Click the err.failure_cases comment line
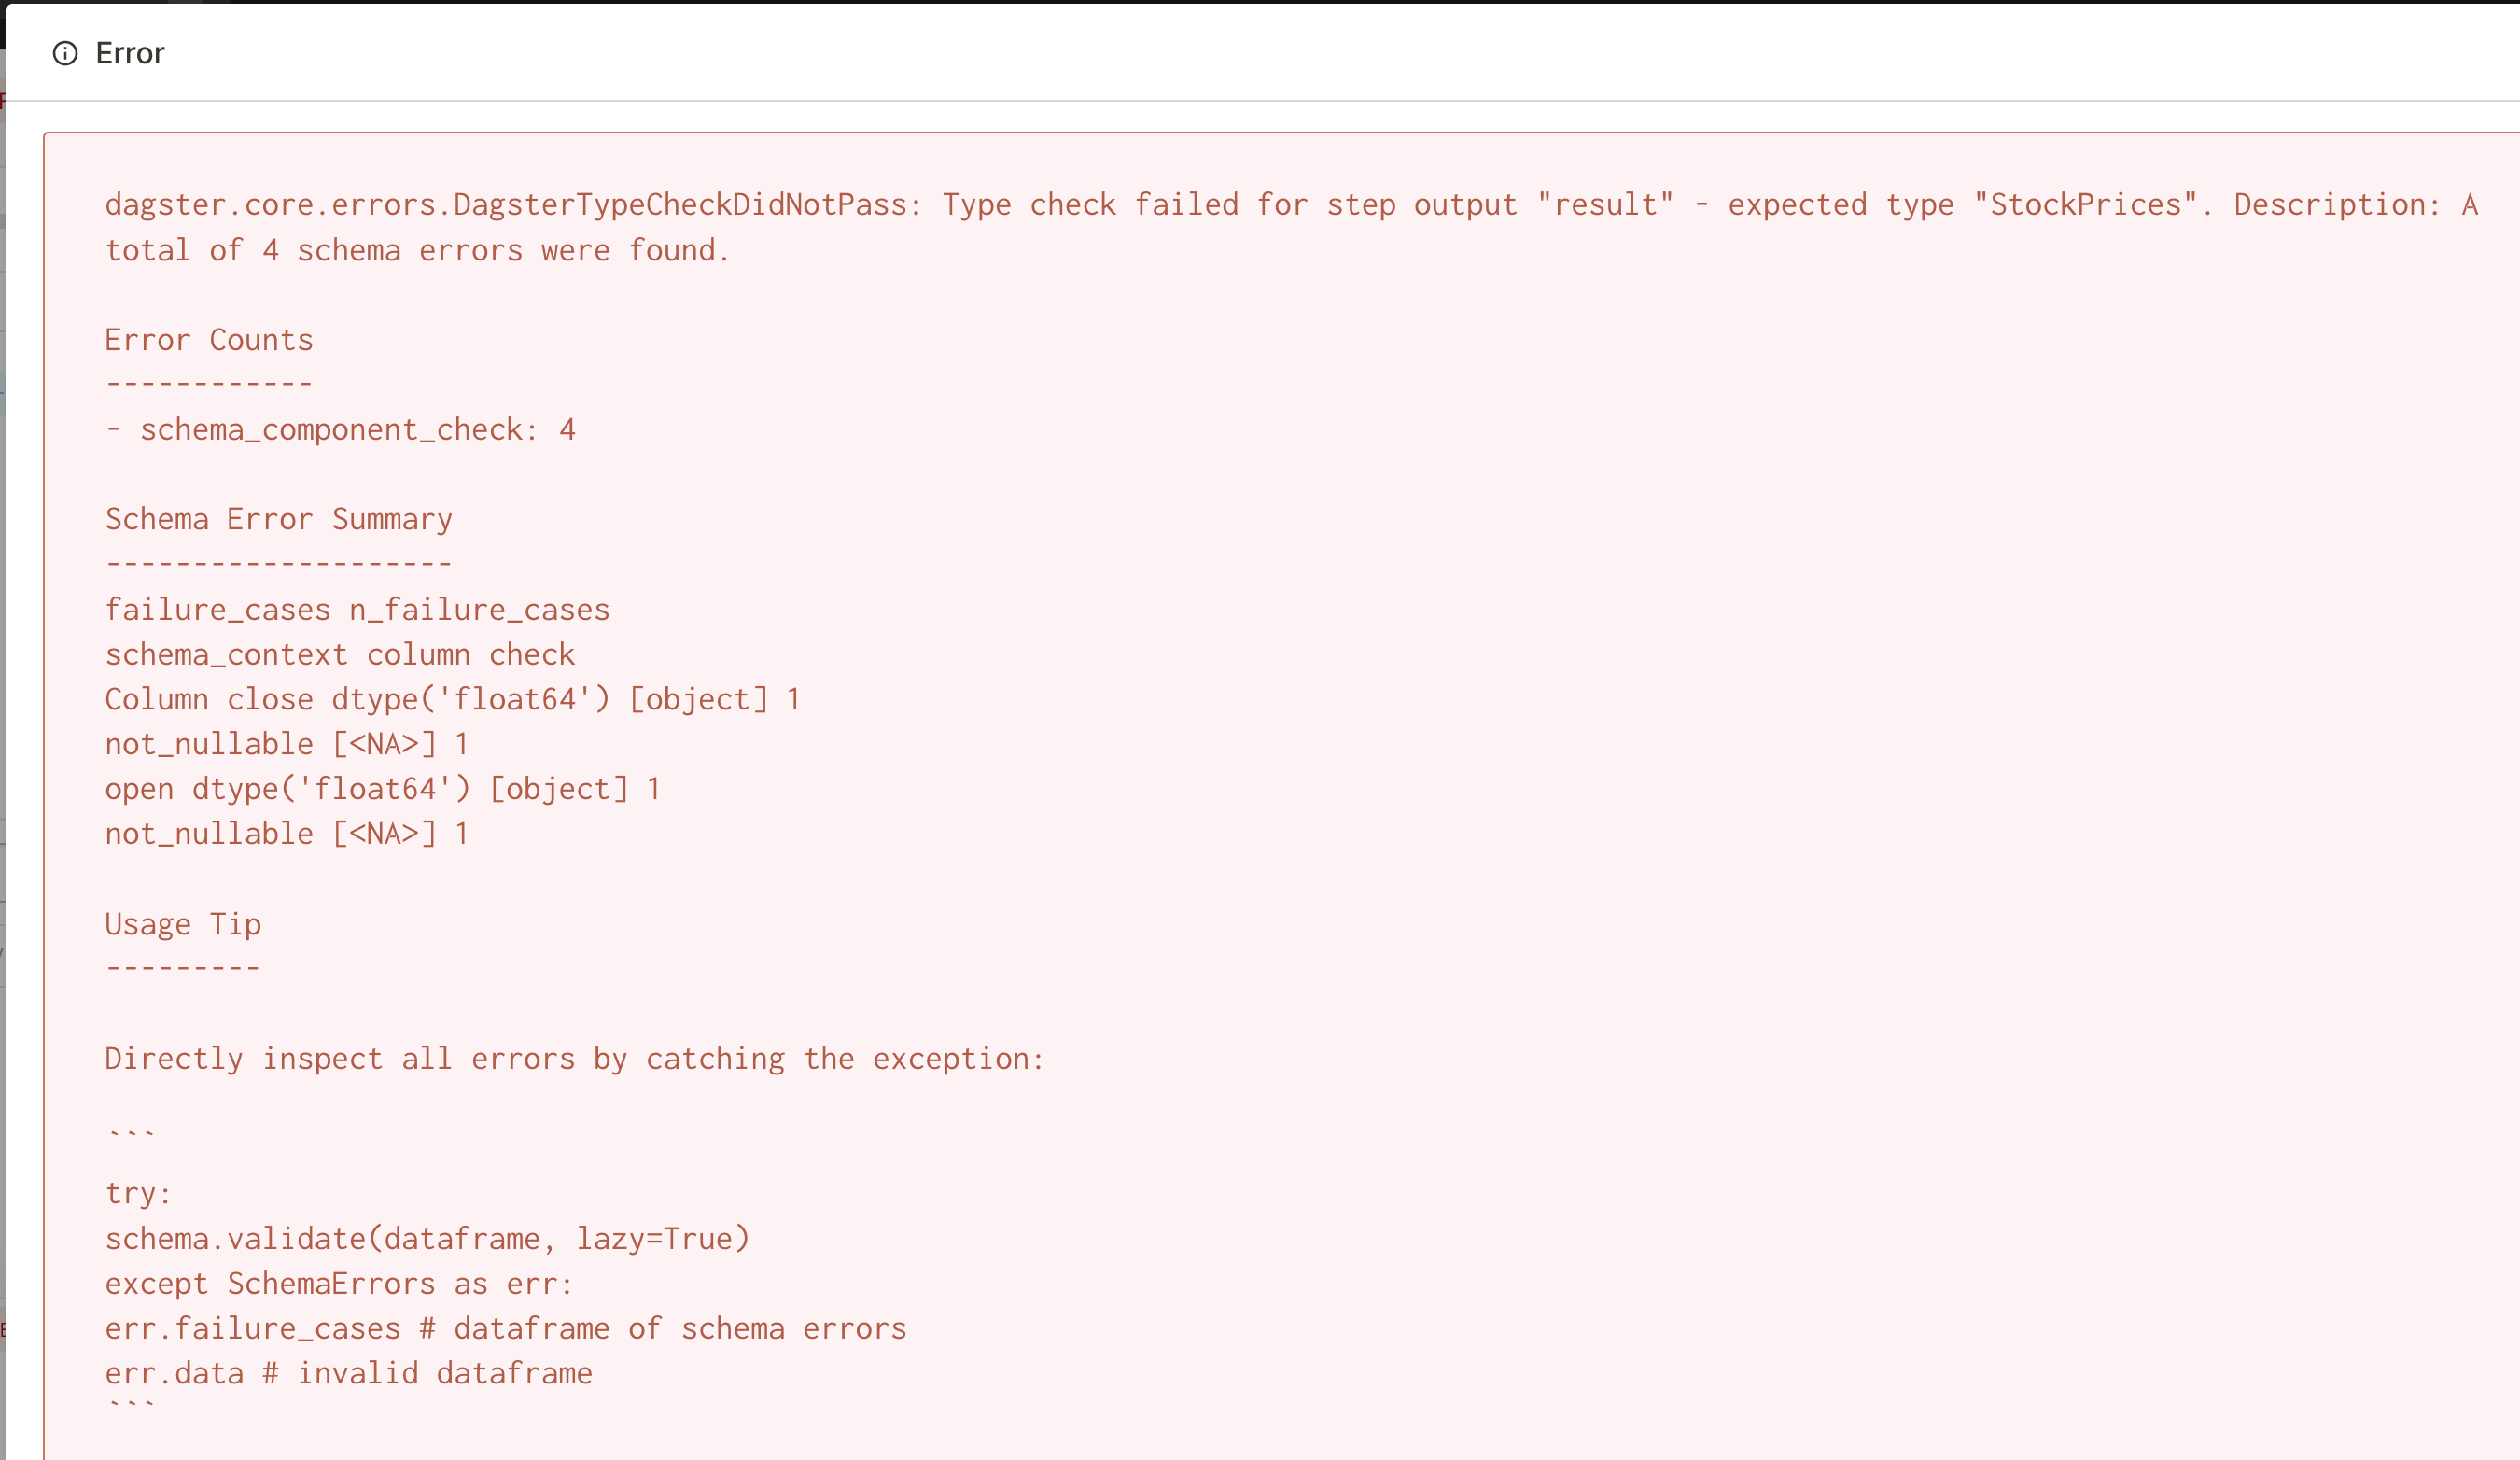The image size is (2520, 1460). (505, 1328)
